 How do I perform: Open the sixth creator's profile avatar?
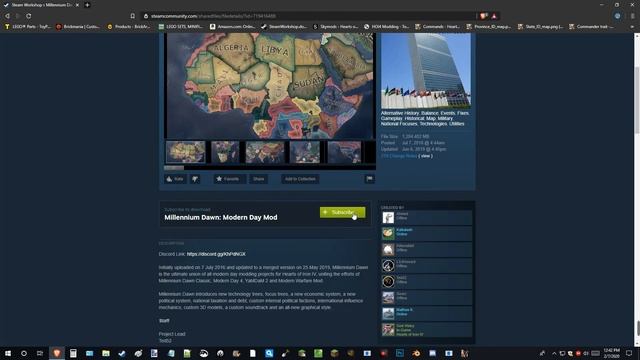coord(388,298)
